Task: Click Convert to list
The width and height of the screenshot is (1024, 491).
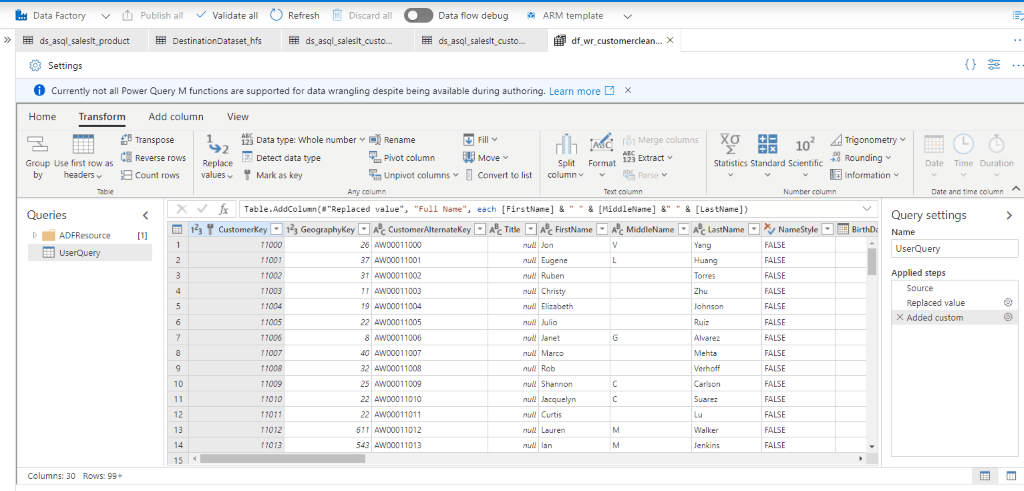Action: [498, 175]
